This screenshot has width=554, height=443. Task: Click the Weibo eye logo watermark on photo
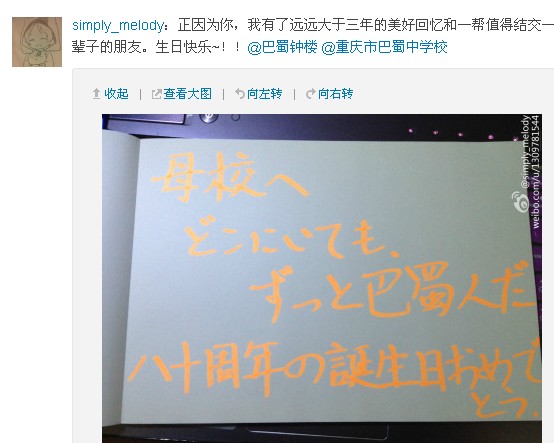click(x=520, y=202)
